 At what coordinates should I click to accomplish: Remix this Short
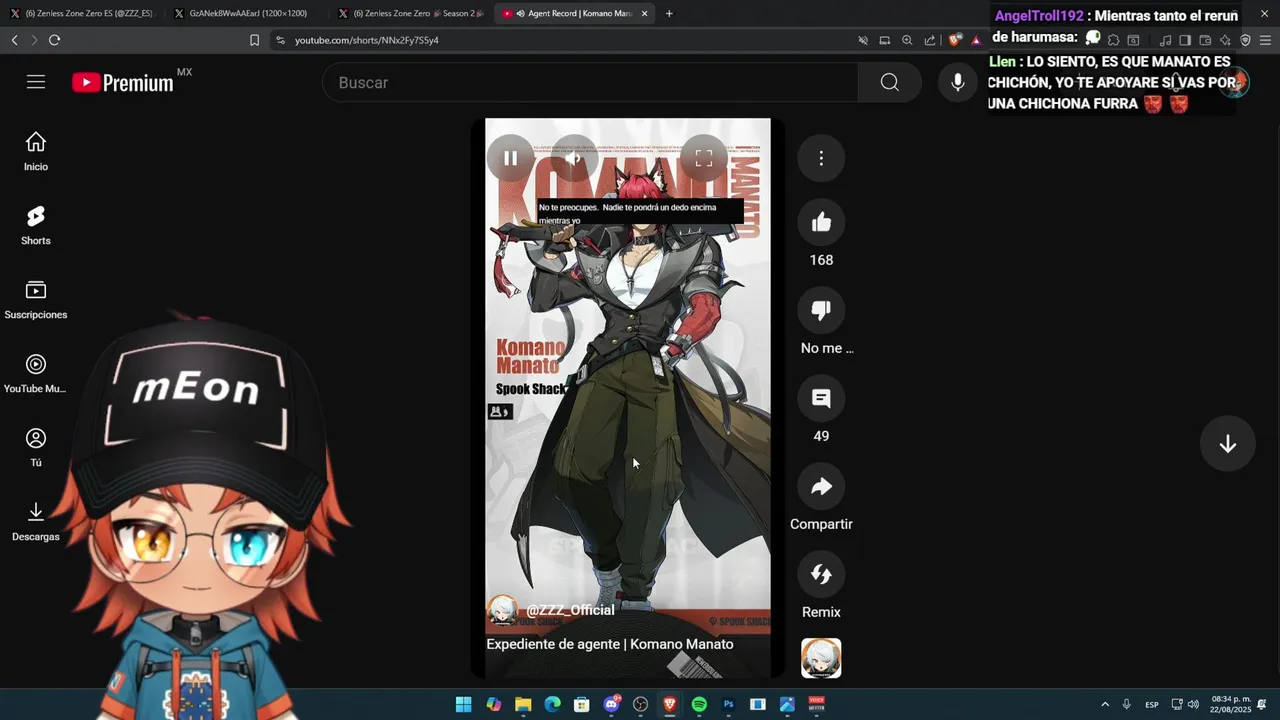821,575
